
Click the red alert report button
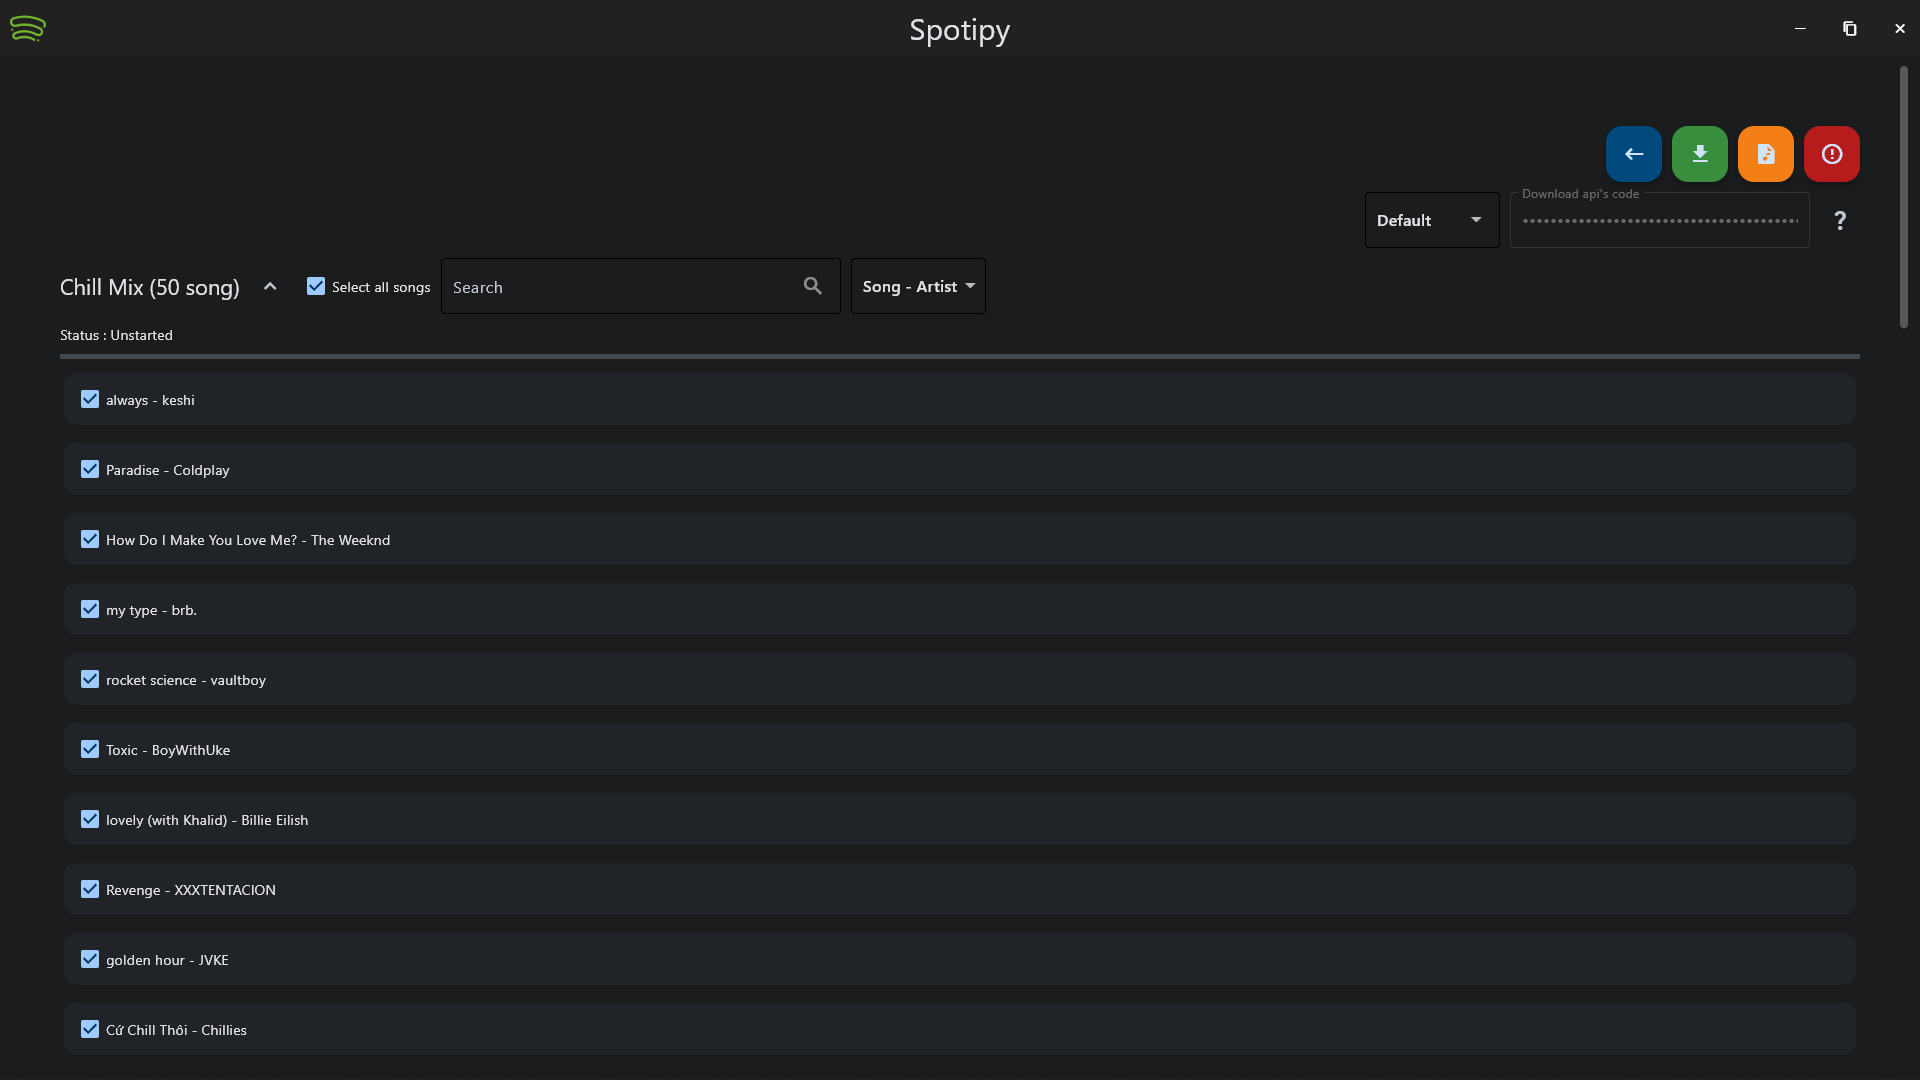1831,154
